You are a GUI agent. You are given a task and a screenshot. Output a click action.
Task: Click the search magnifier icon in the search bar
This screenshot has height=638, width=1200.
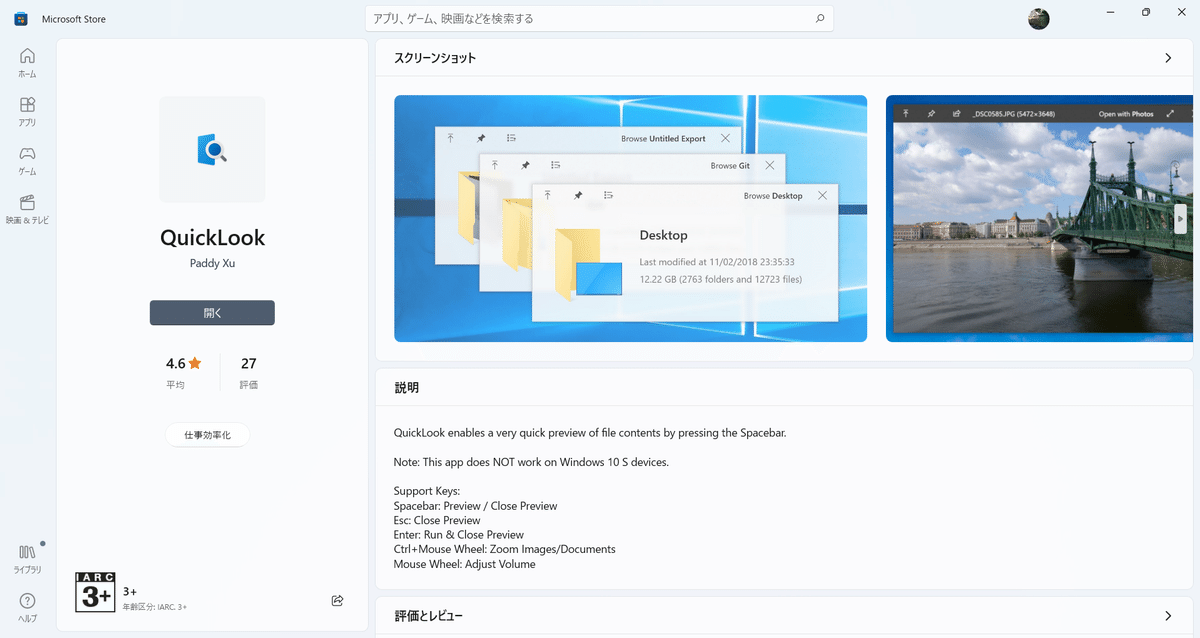(819, 18)
